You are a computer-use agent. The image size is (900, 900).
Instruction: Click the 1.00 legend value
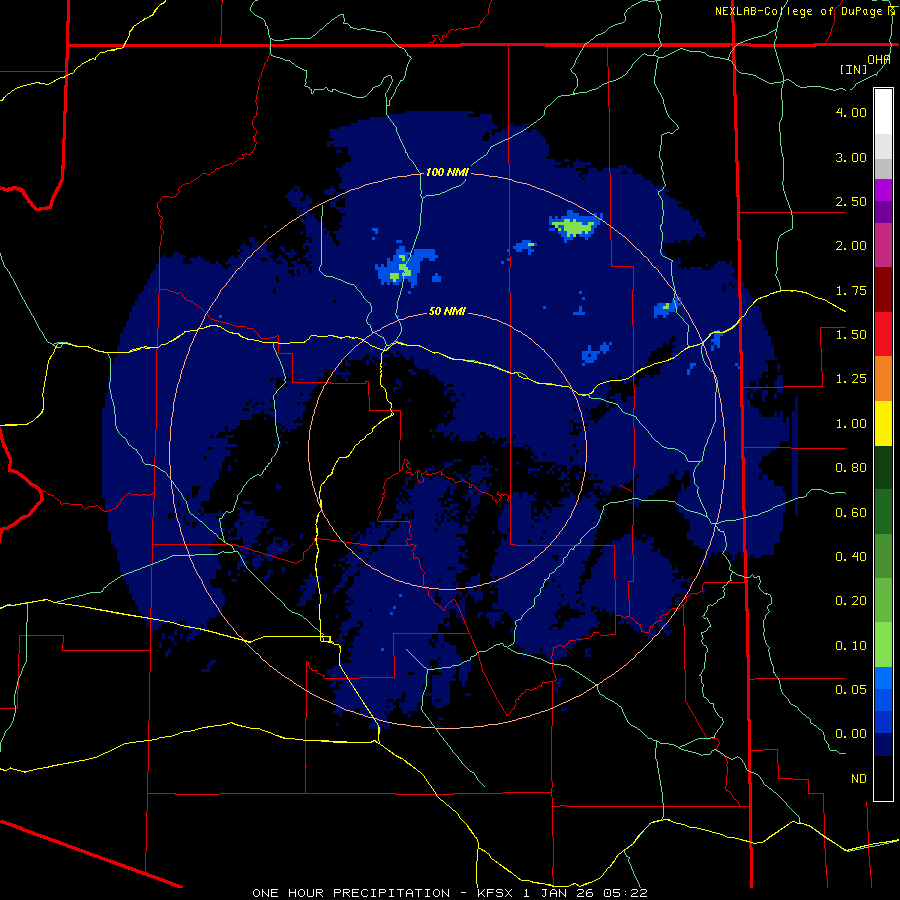click(851, 424)
